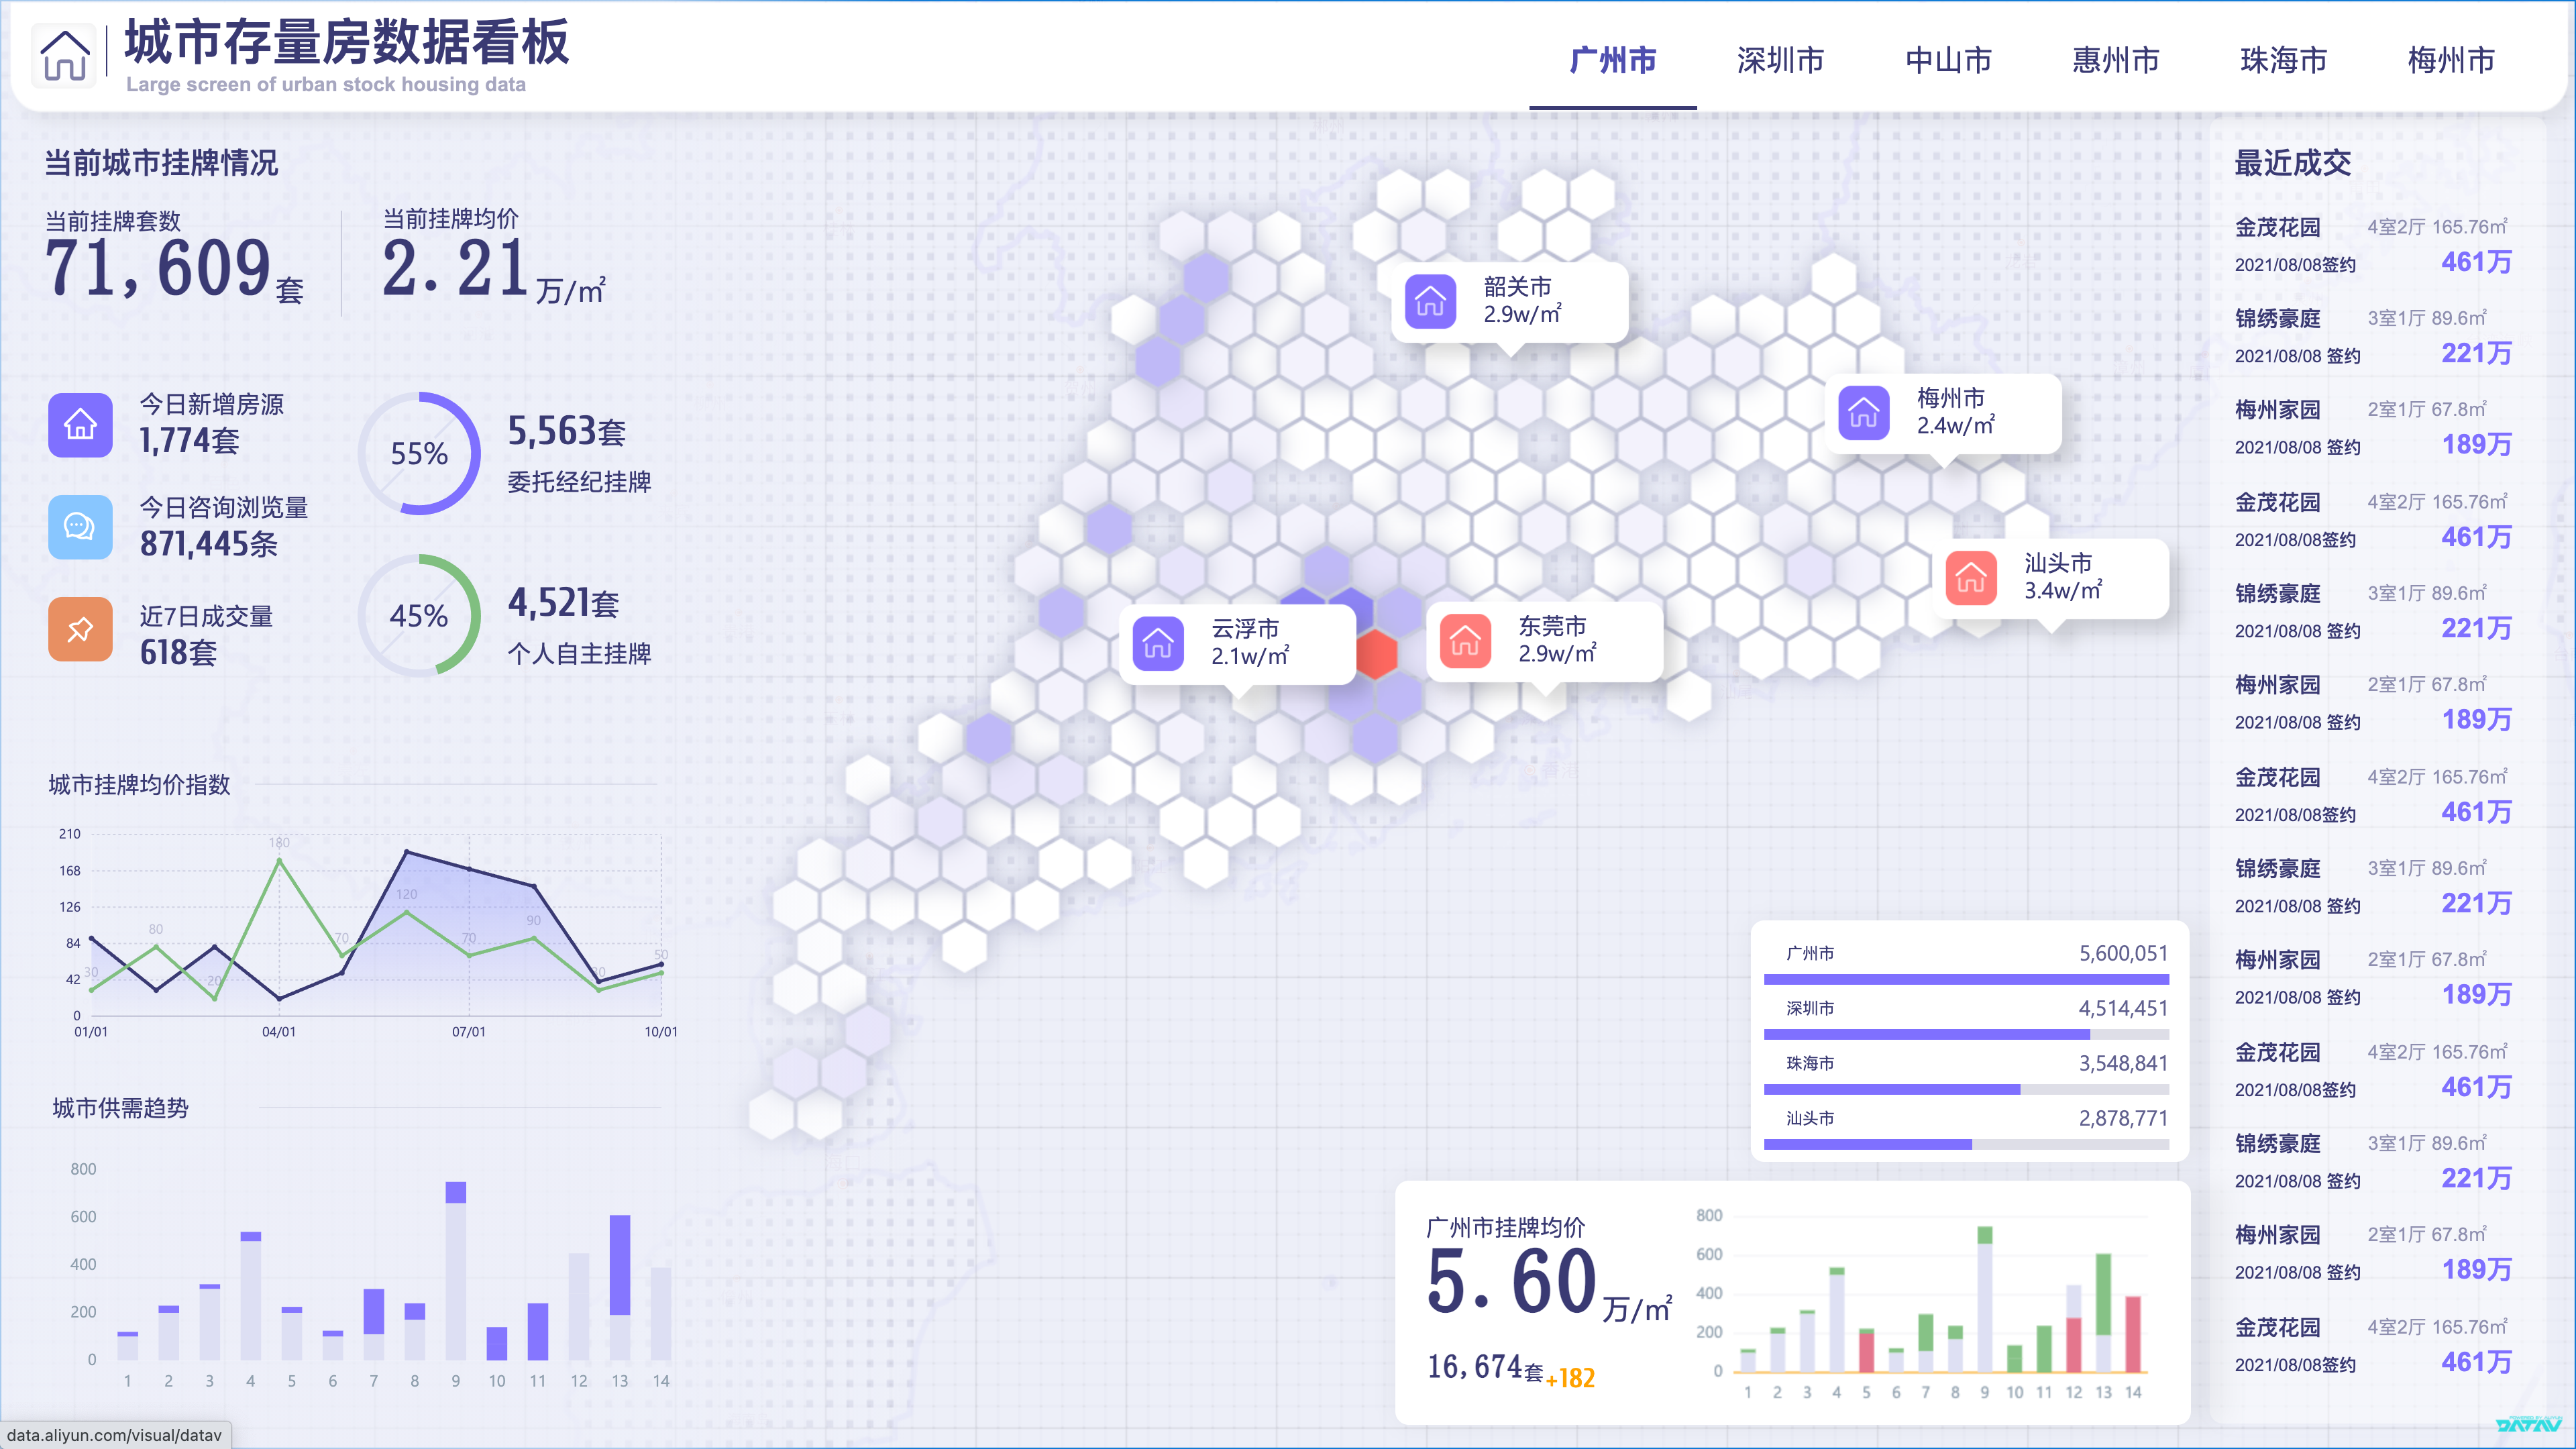This screenshot has height=1449, width=2576.
Task: Select the 珠海市 tab in the header
Action: (x=2283, y=60)
